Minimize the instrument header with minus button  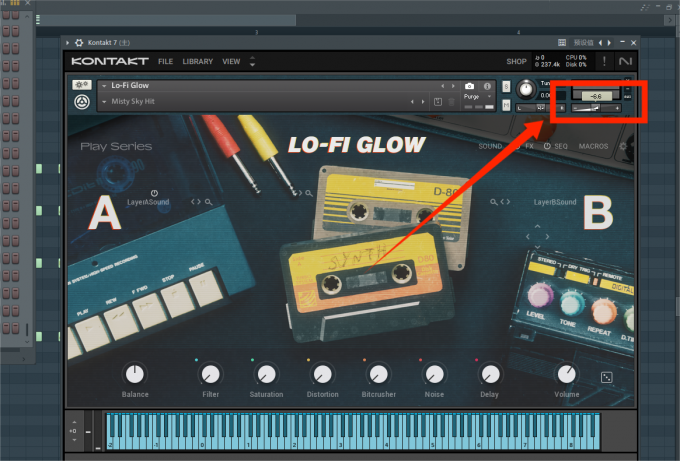coord(628,89)
